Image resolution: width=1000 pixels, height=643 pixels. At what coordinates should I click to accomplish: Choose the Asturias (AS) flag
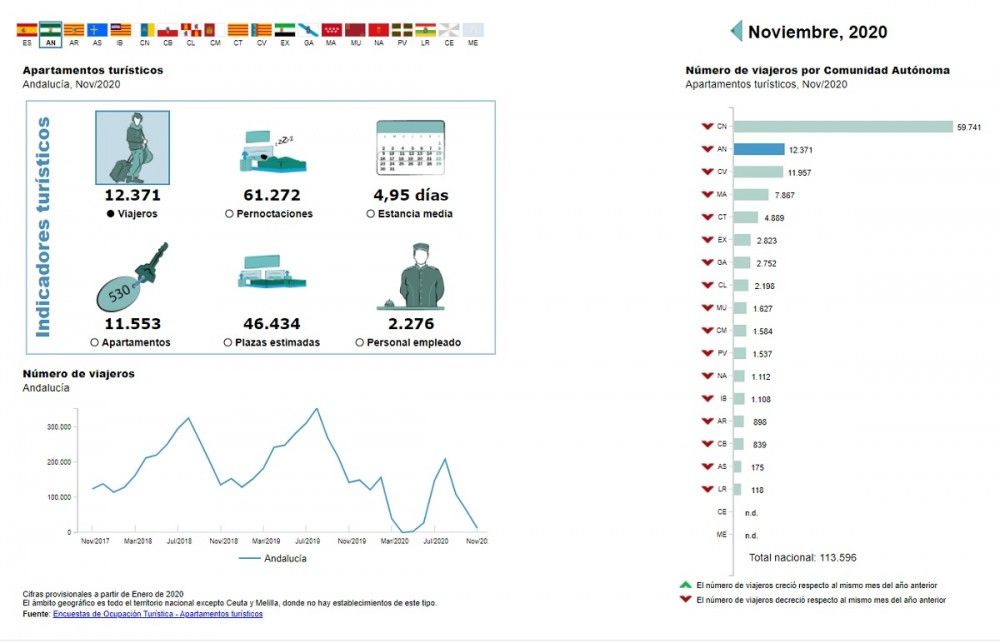point(97,30)
